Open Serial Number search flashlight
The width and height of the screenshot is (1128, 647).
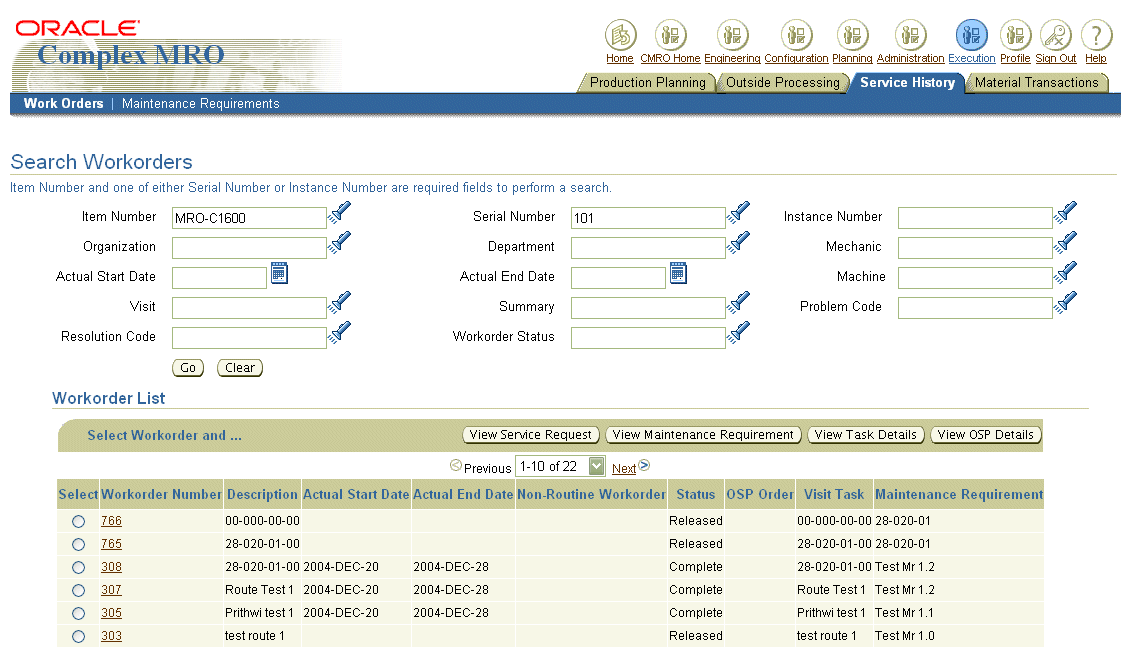click(739, 212)
